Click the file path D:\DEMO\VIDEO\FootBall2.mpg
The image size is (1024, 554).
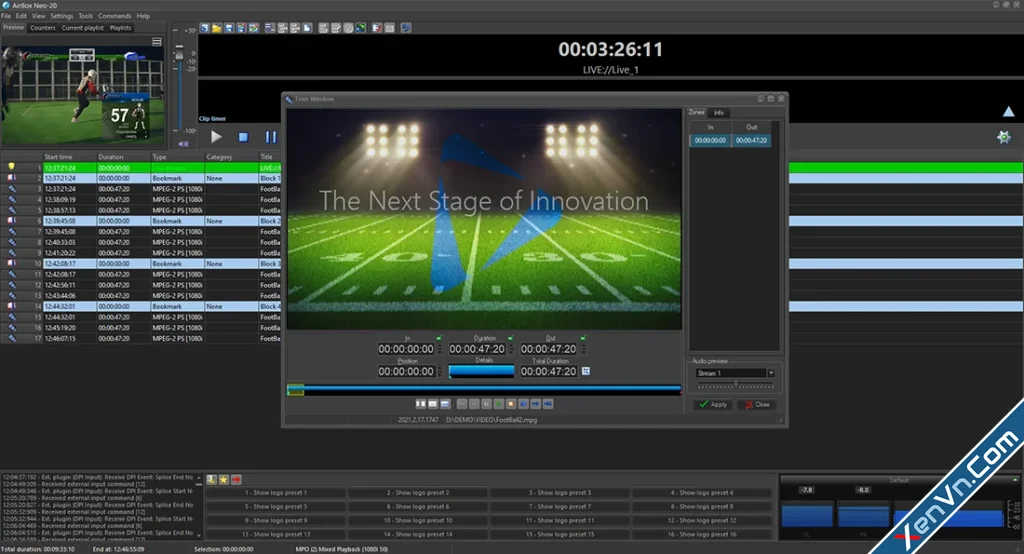491,420
